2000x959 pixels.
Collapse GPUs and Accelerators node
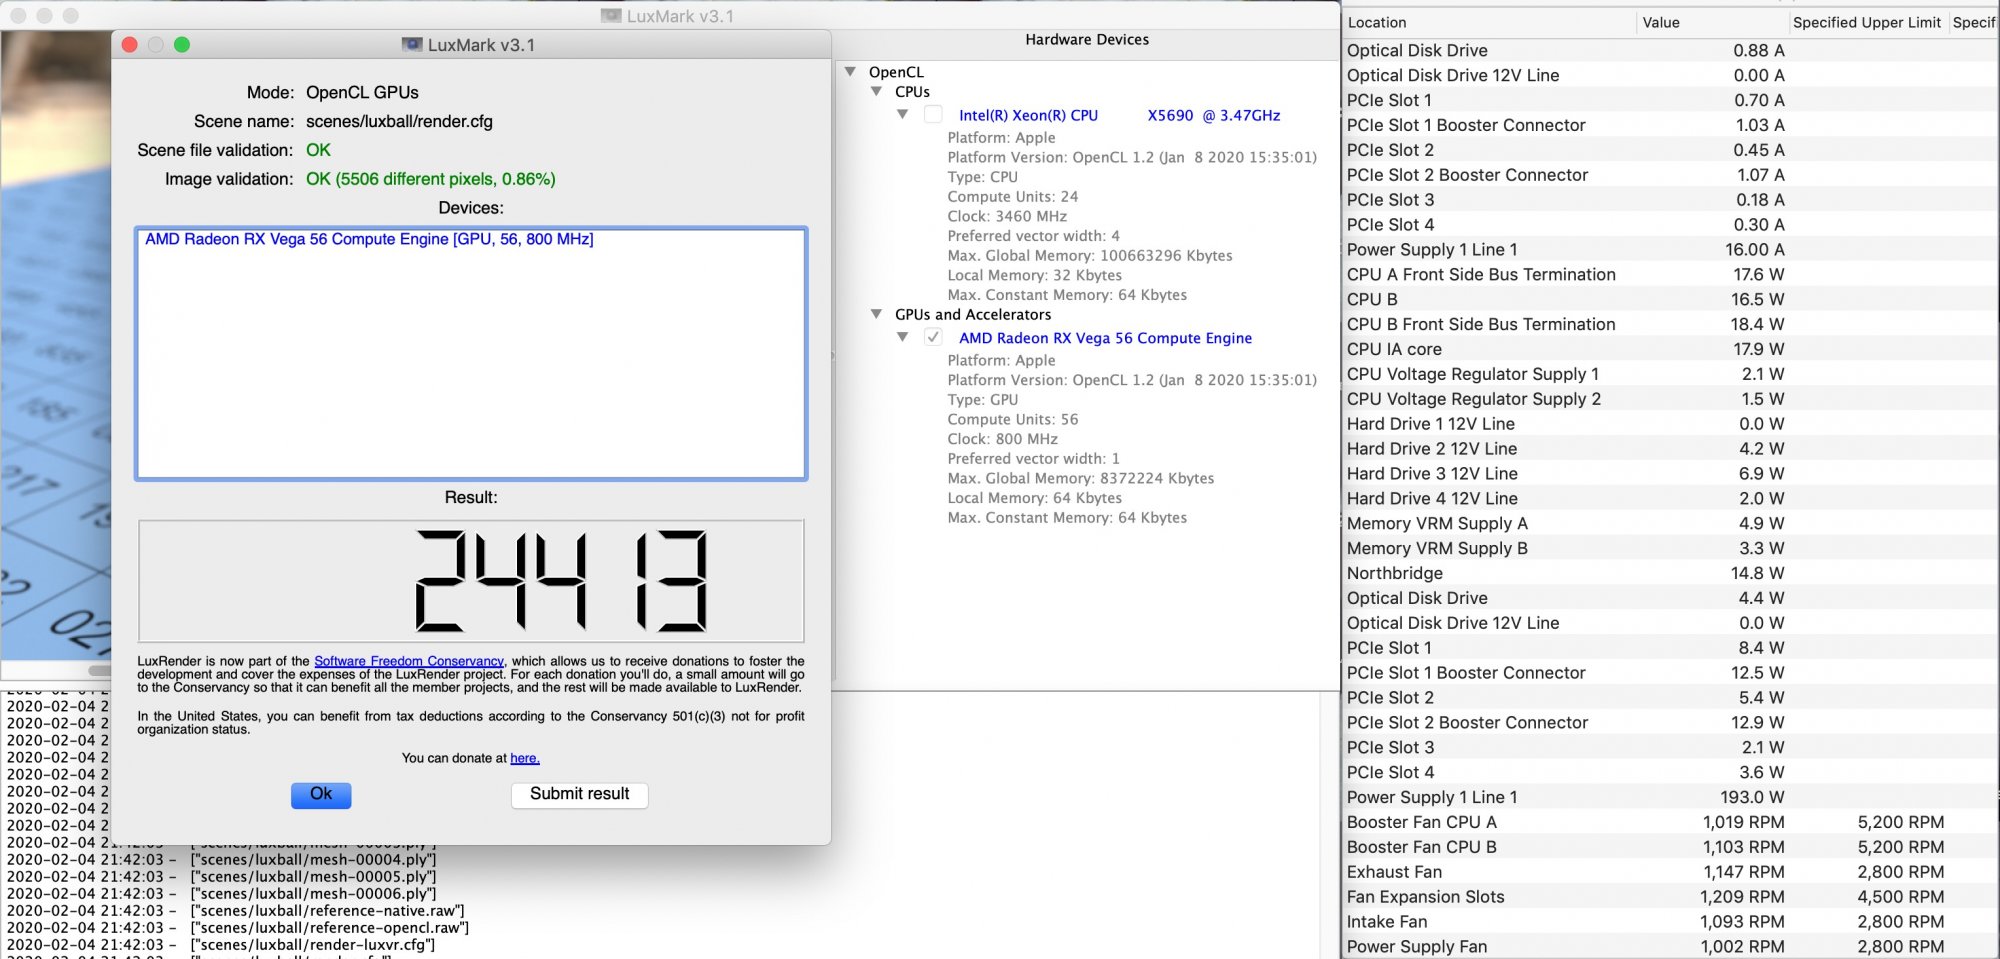click(x=876, y=314)
